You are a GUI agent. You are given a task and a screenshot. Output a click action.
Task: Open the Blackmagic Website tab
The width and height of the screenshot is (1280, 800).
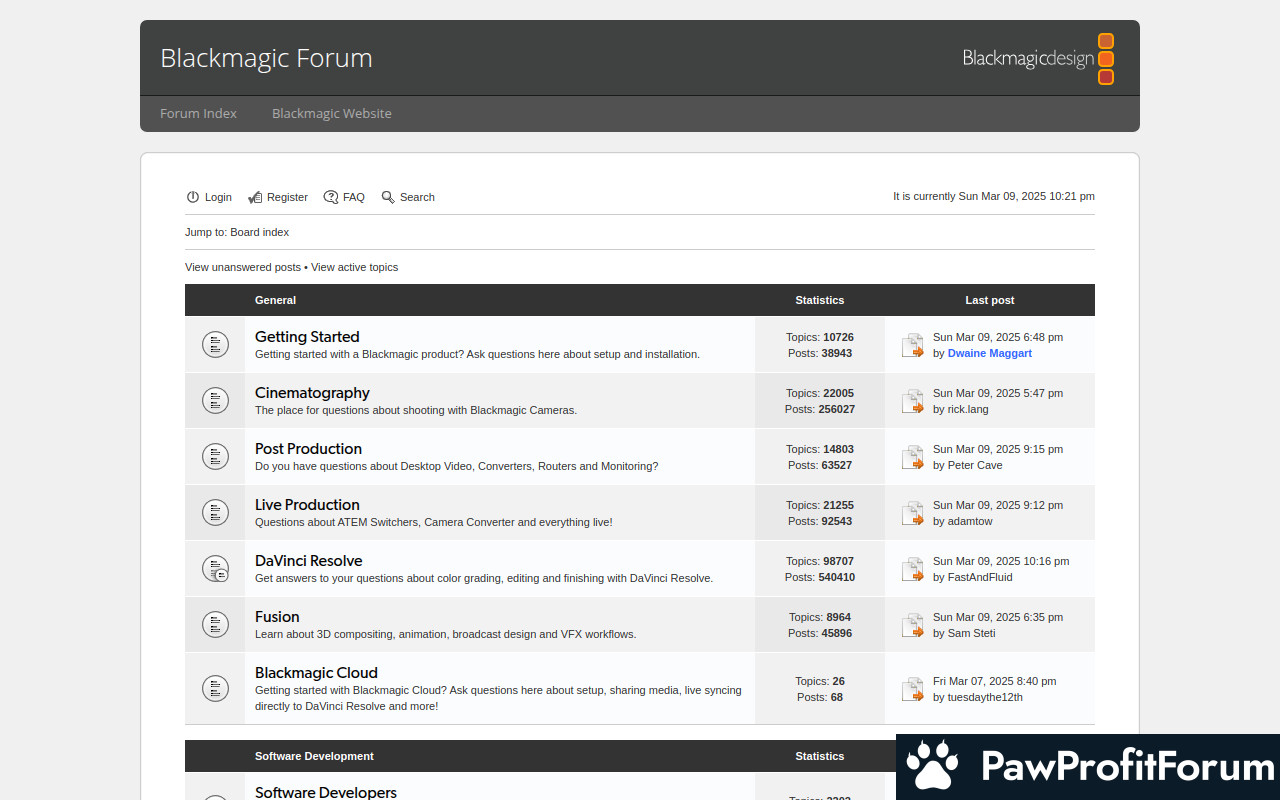click(x=332, y=114)
